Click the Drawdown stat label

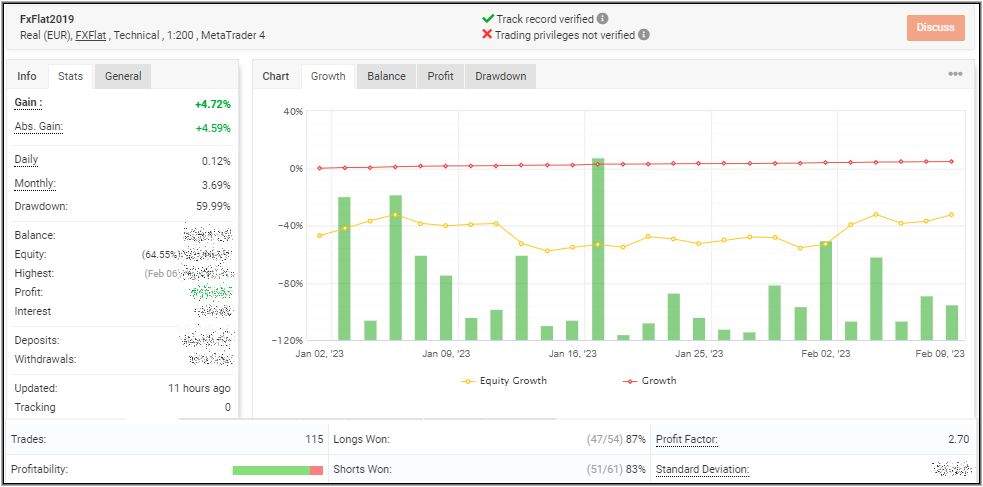point(41,206)
